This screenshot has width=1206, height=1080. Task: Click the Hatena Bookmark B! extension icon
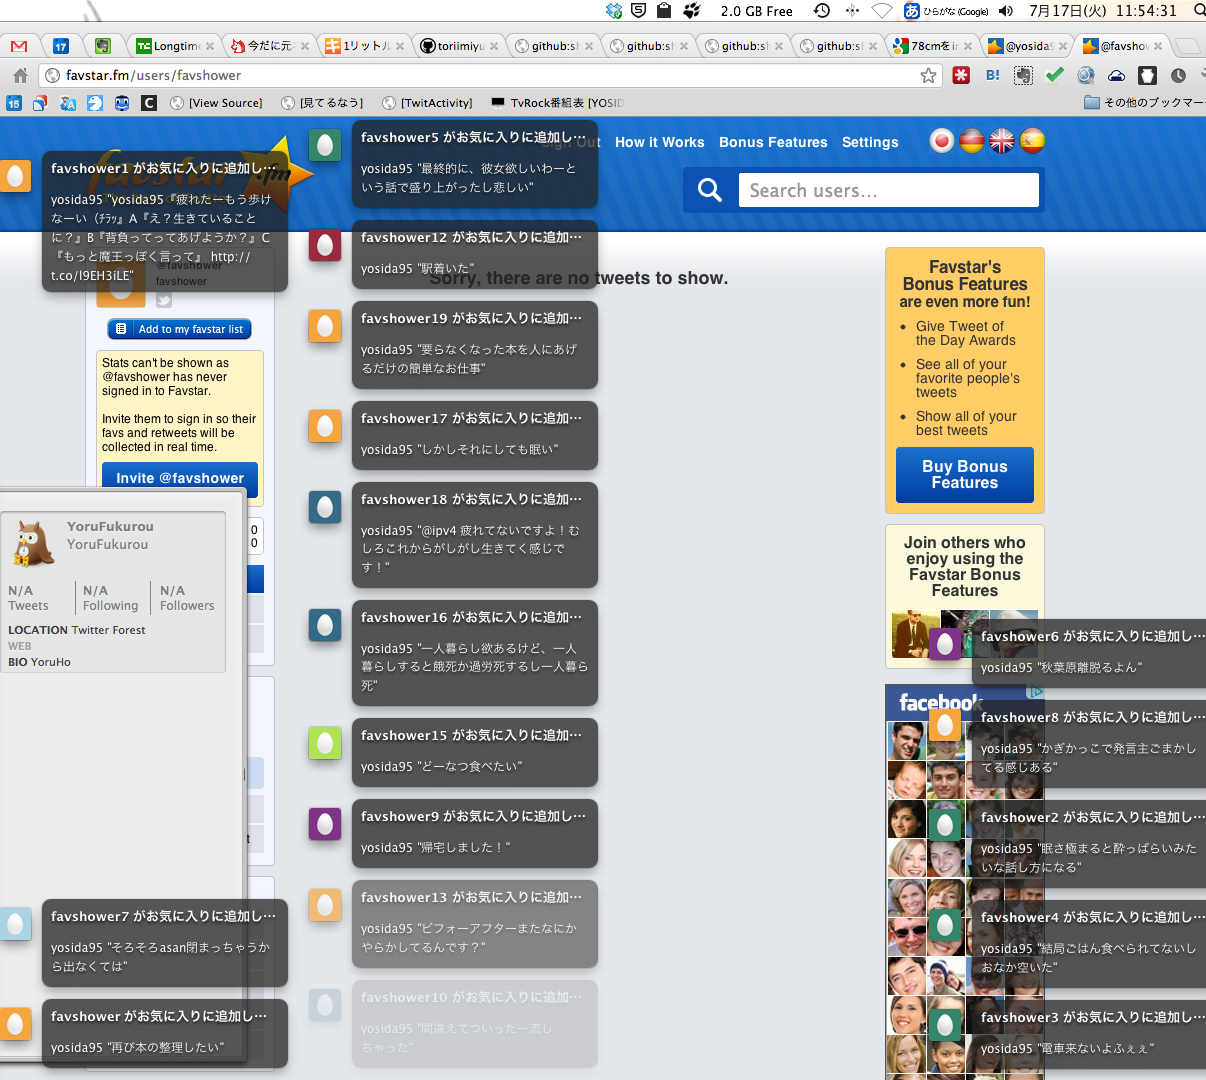point(992,75)
